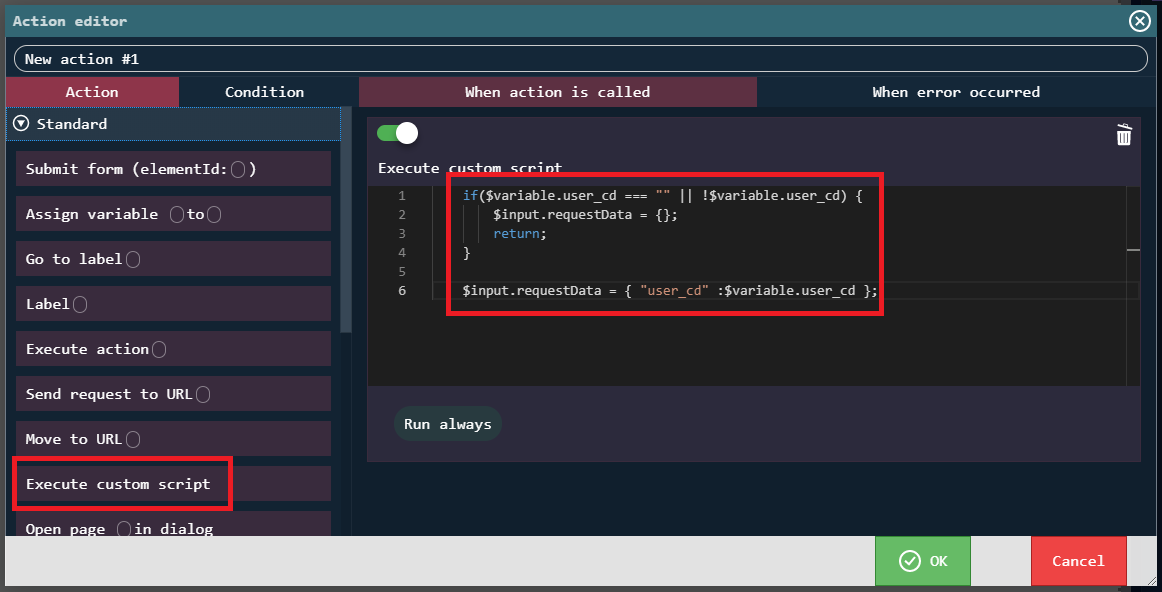Click line 6 in the code editor
The height and width of the screenshot is (592, 1162).
(670, 291)
